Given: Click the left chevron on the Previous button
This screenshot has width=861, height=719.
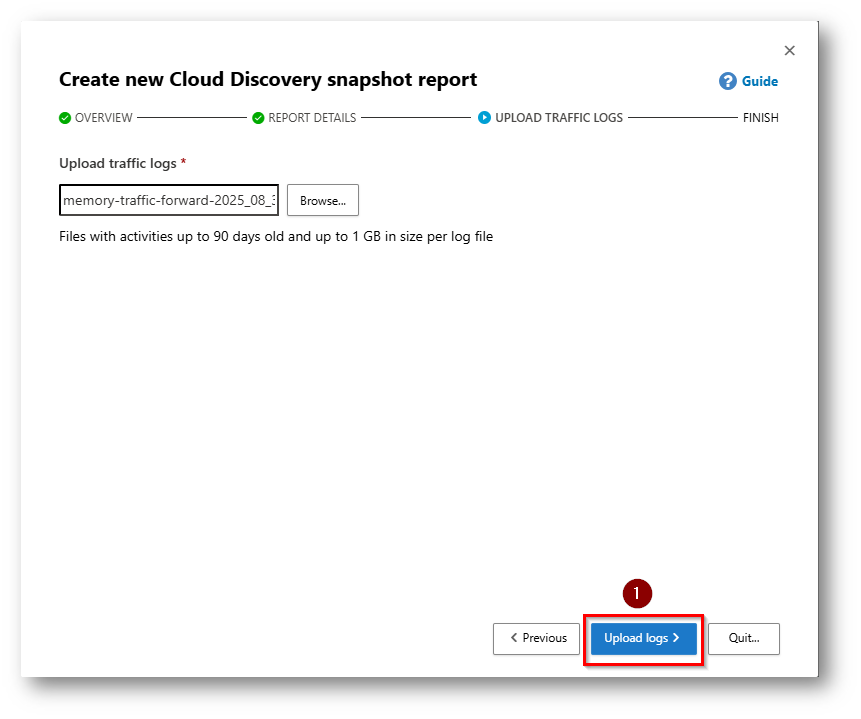Looking at the screenshot, I should coord(514,638).
